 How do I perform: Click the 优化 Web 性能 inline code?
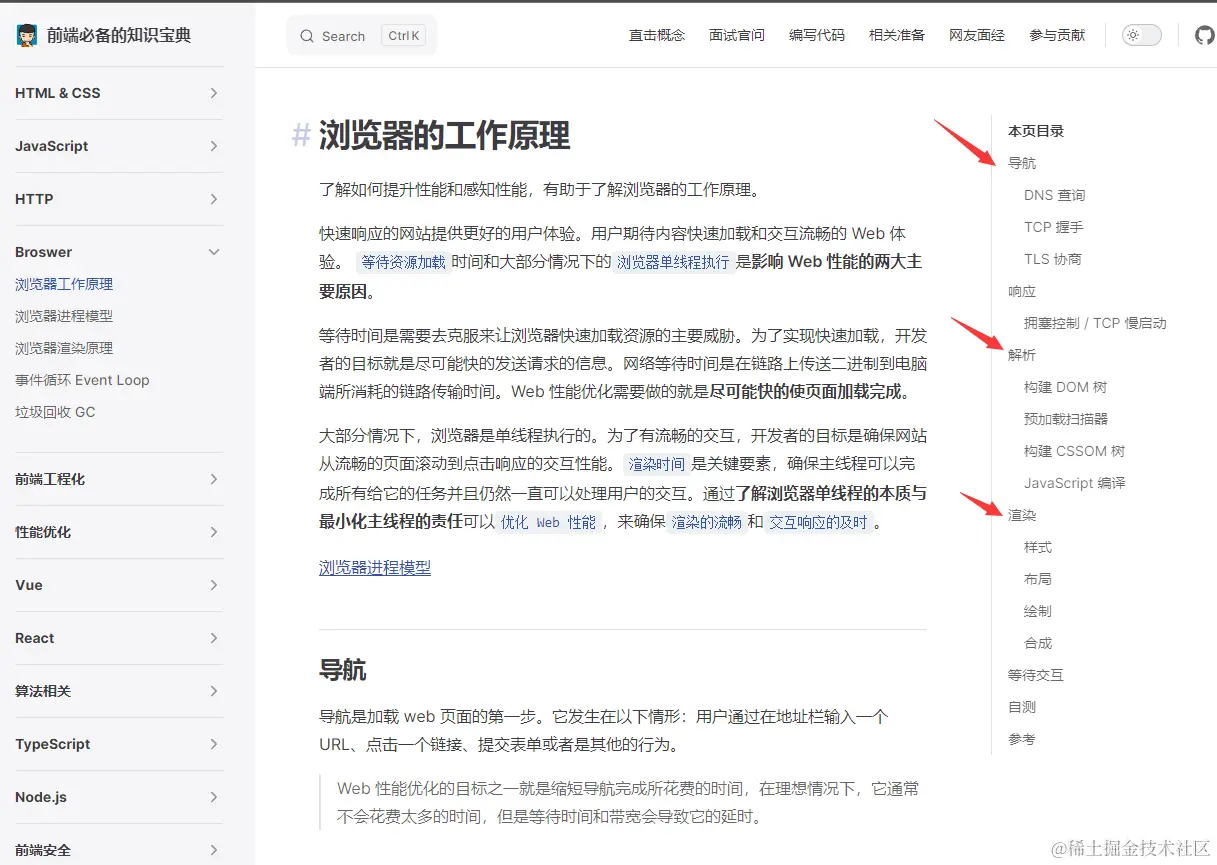(x=548, y=522)
